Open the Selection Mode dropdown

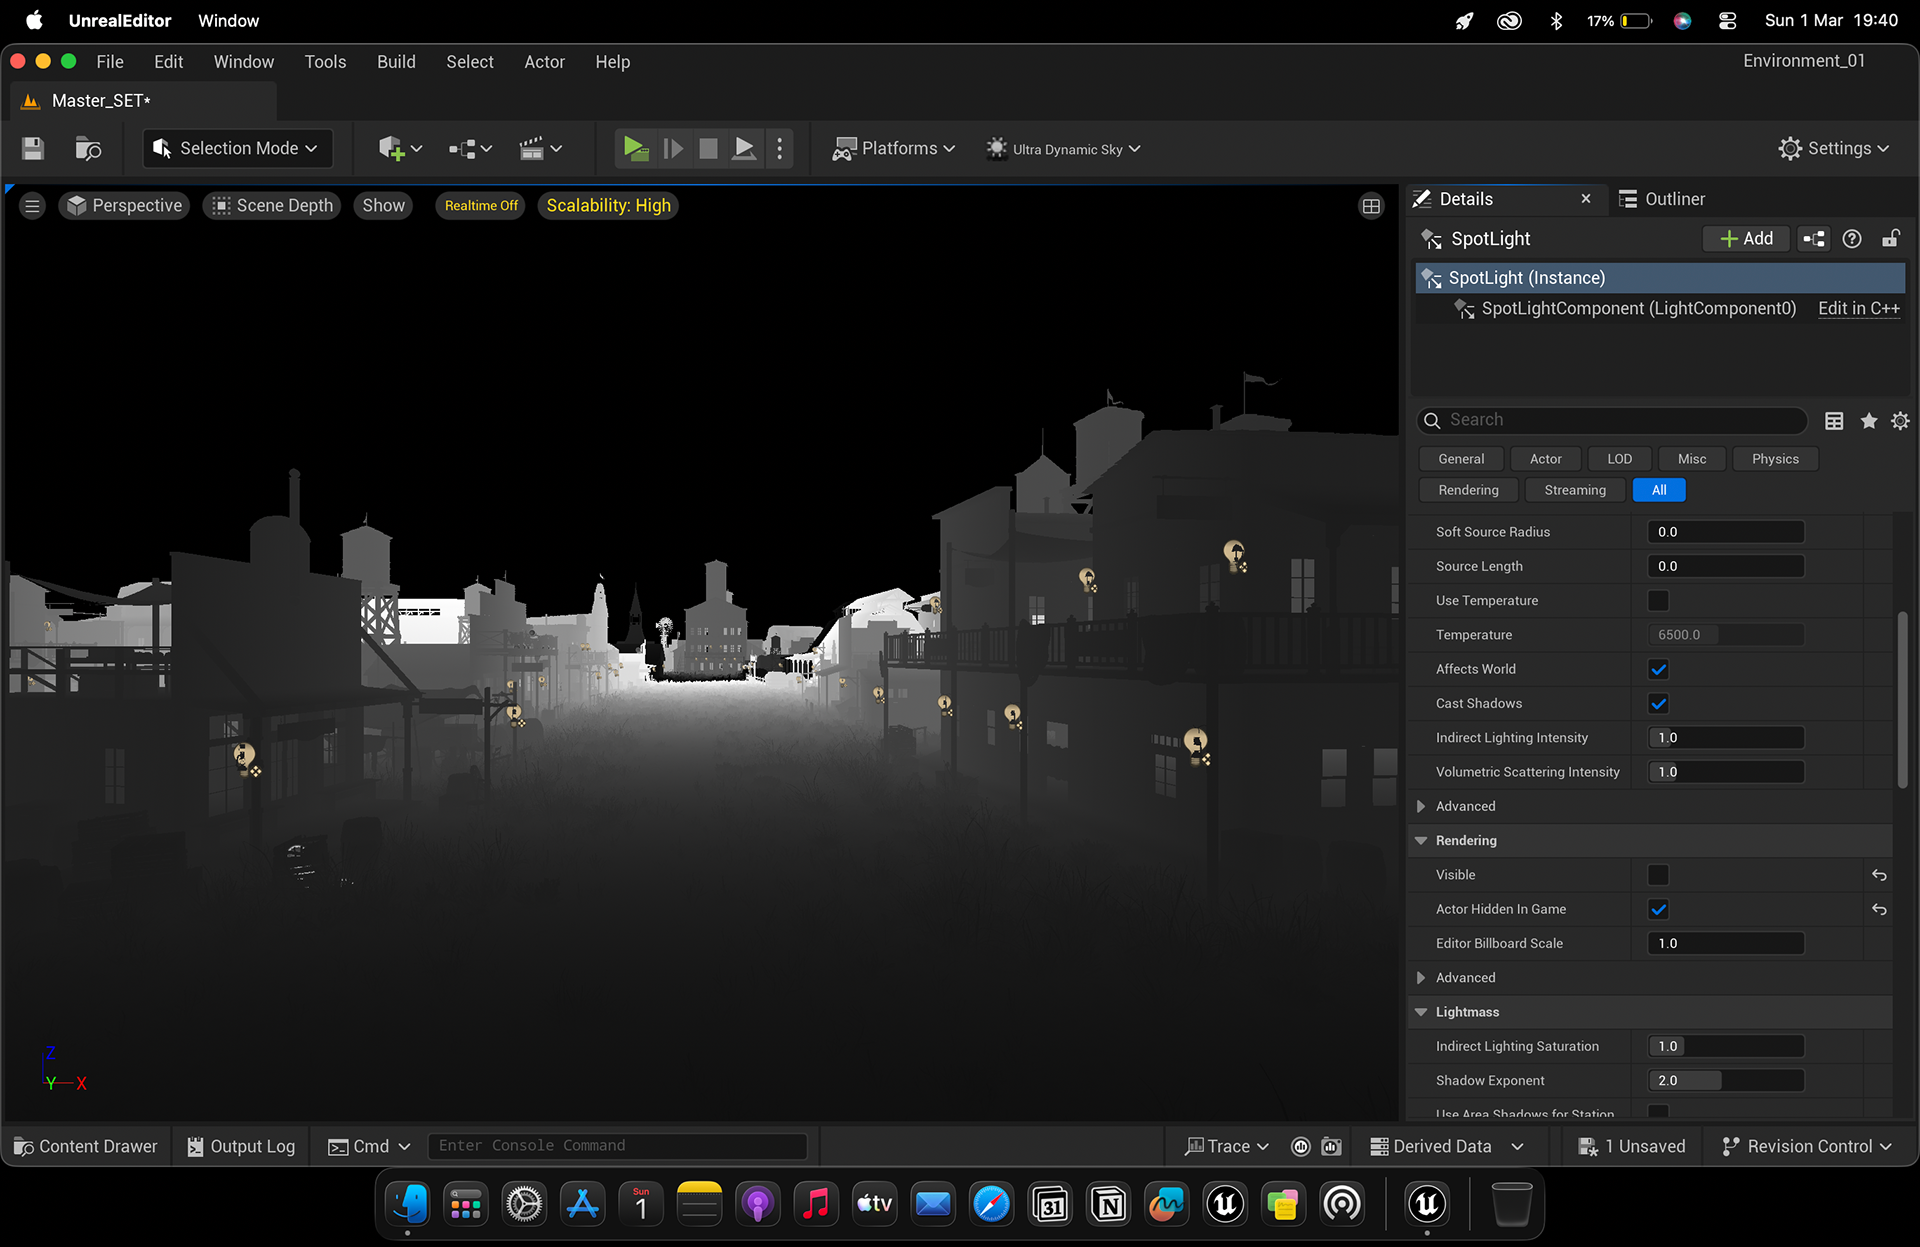tap(237, 149)
